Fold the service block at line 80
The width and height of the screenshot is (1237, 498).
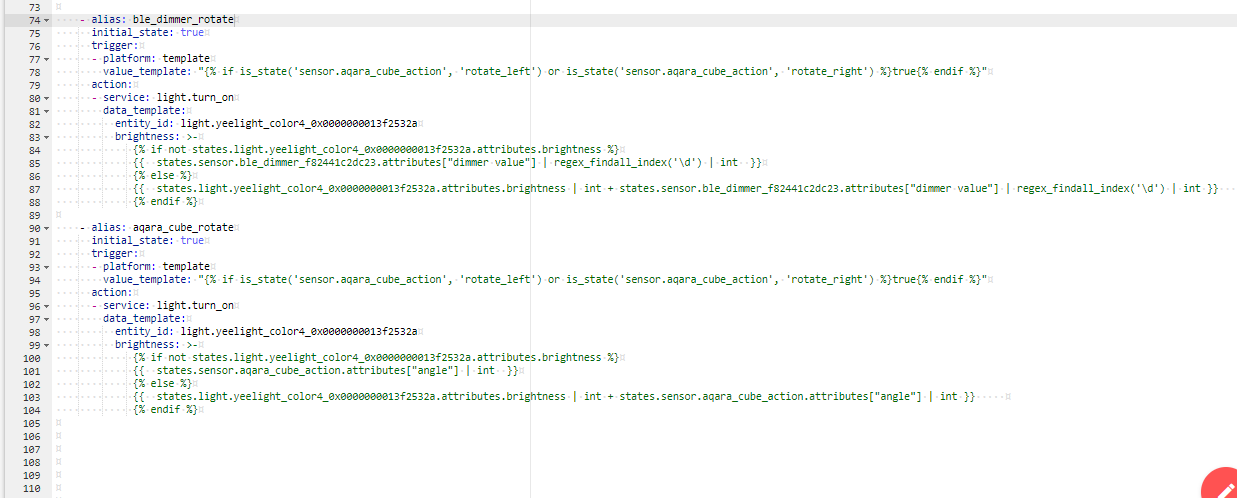click(47, 98)
